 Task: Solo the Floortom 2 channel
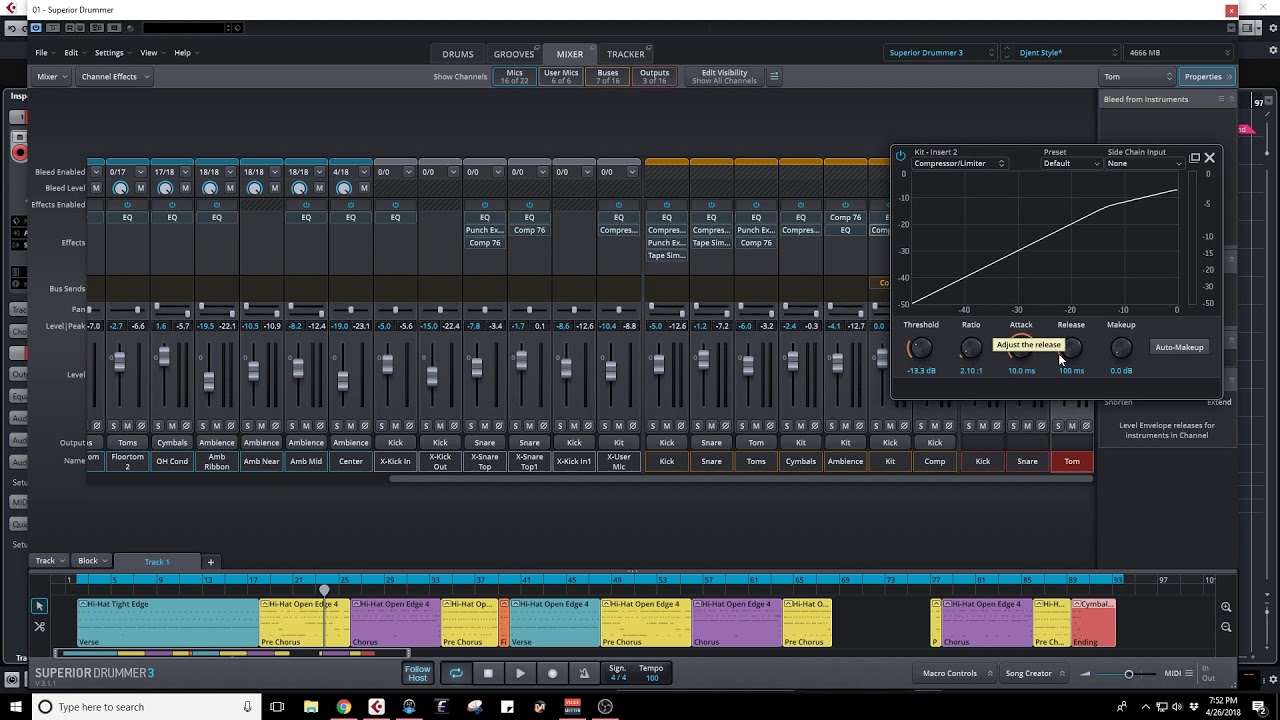[113, 426]
